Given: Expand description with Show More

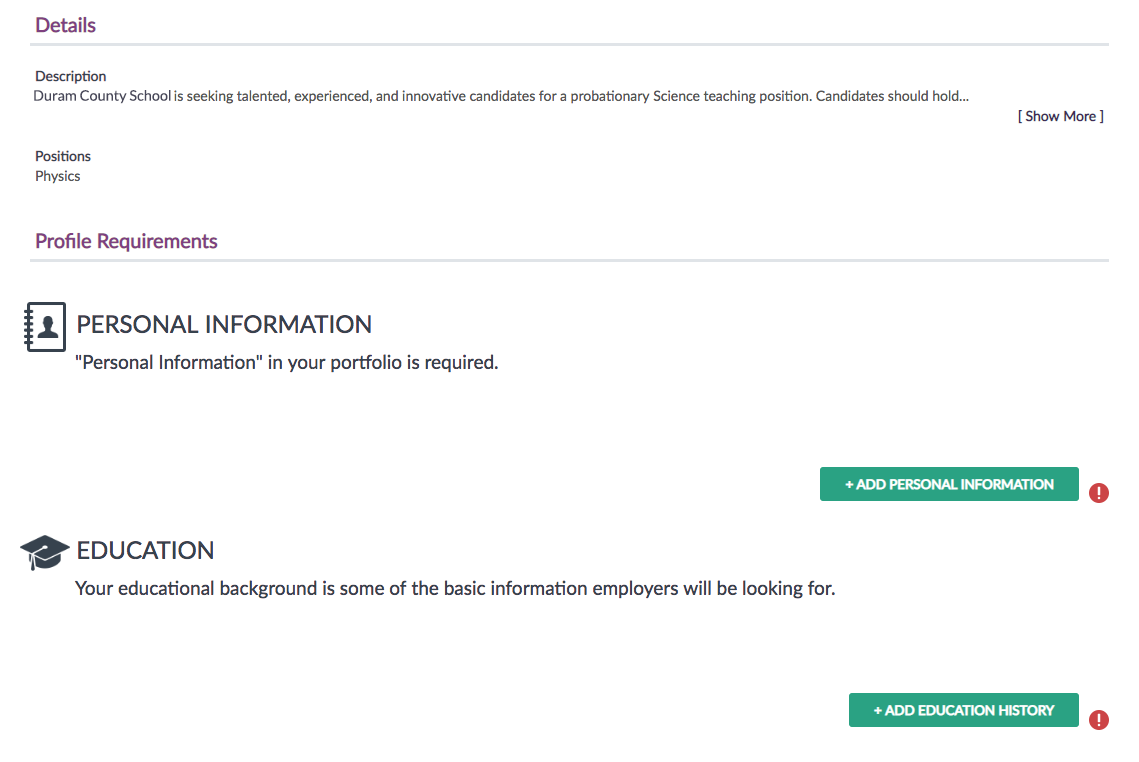Looking at the screenshot, I should 1061,116.
